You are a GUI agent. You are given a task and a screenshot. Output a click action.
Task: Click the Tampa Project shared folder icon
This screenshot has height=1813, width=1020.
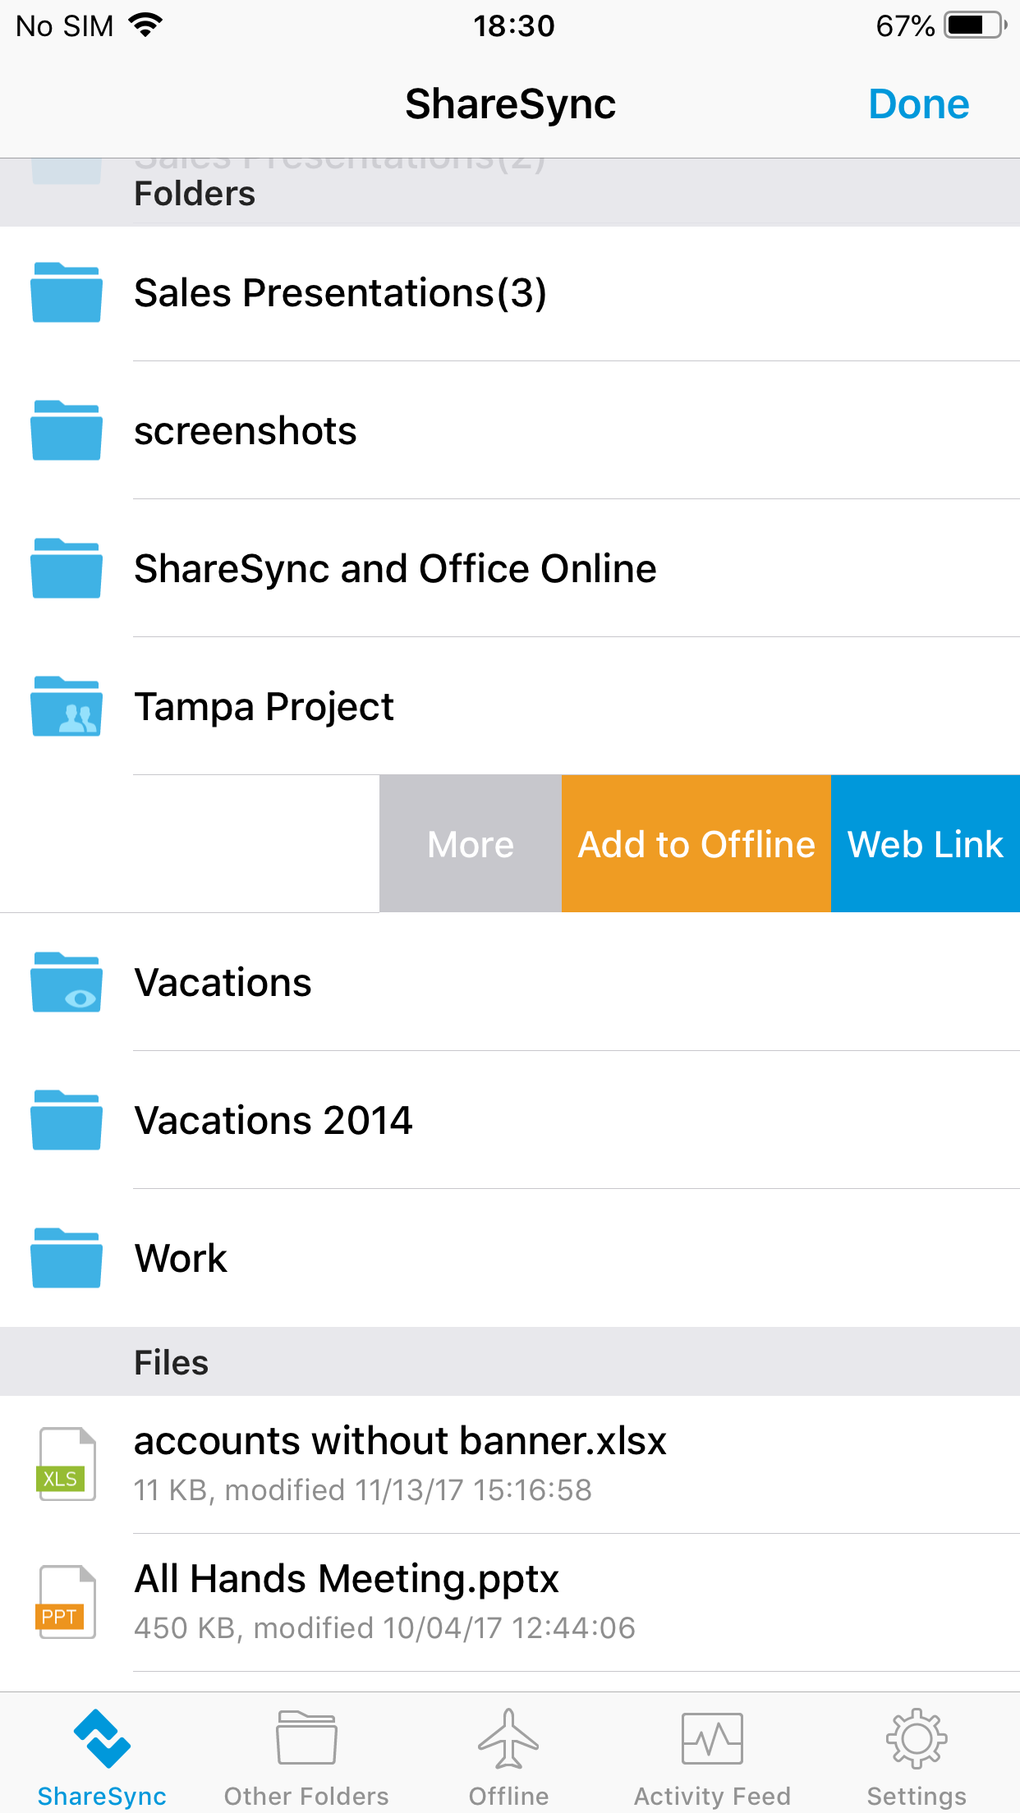[x=66, y=707]
